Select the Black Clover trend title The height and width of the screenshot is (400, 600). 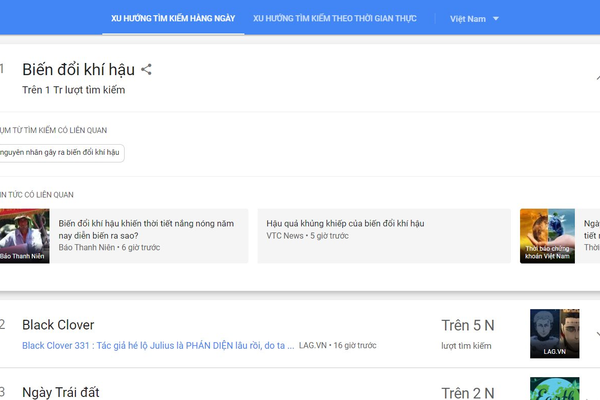(x=58, y=325)
